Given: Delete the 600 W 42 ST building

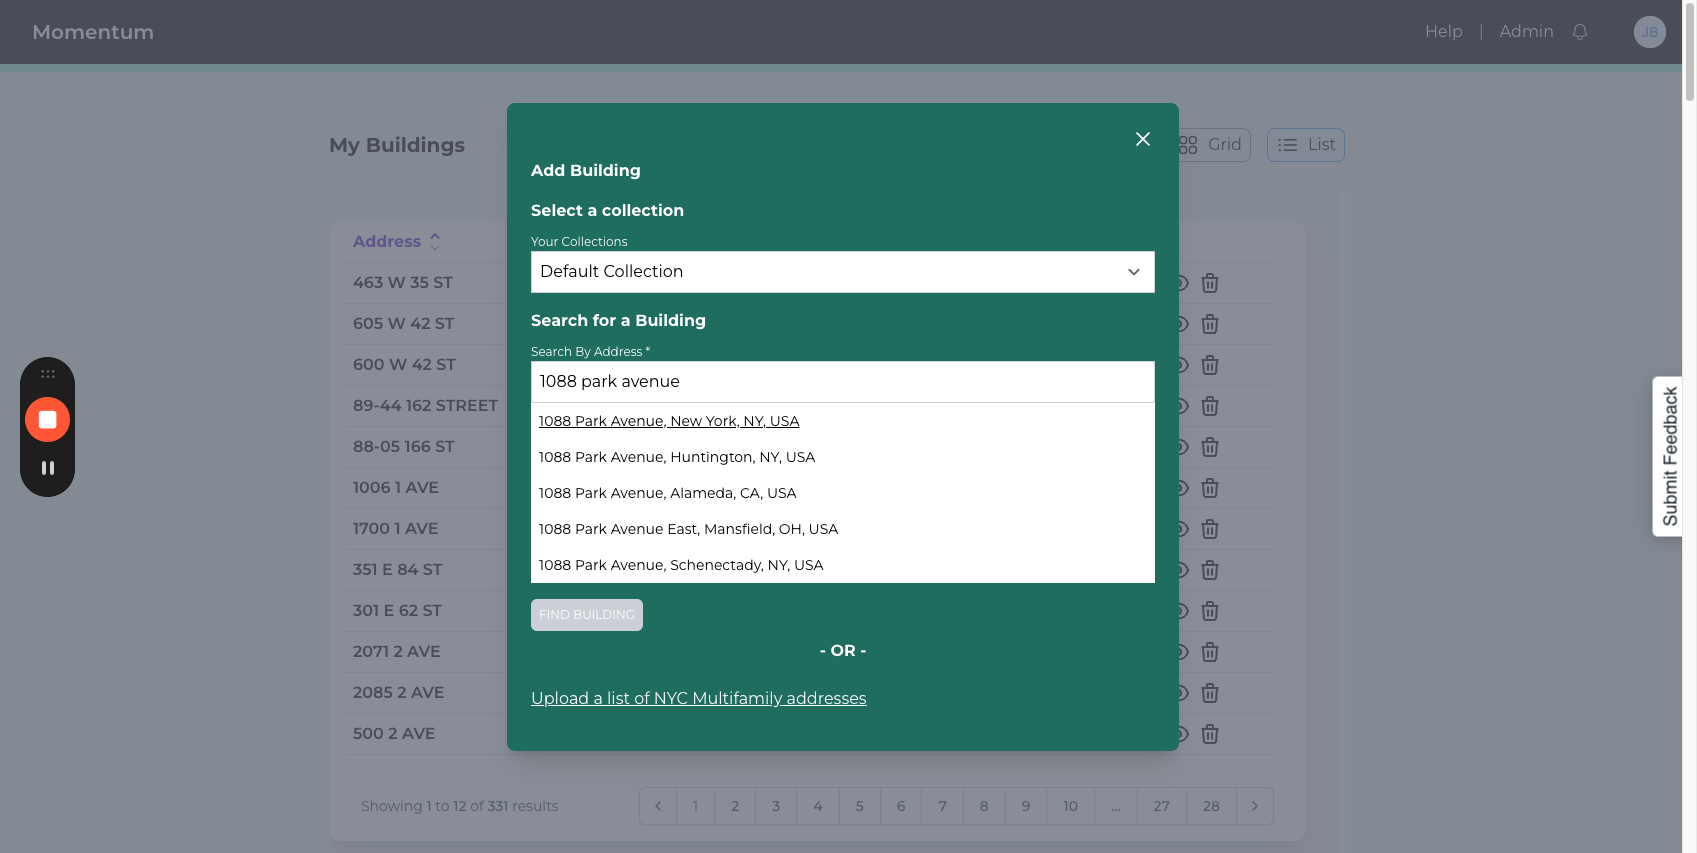Looking at the screenshot, I should (1210, 365).
